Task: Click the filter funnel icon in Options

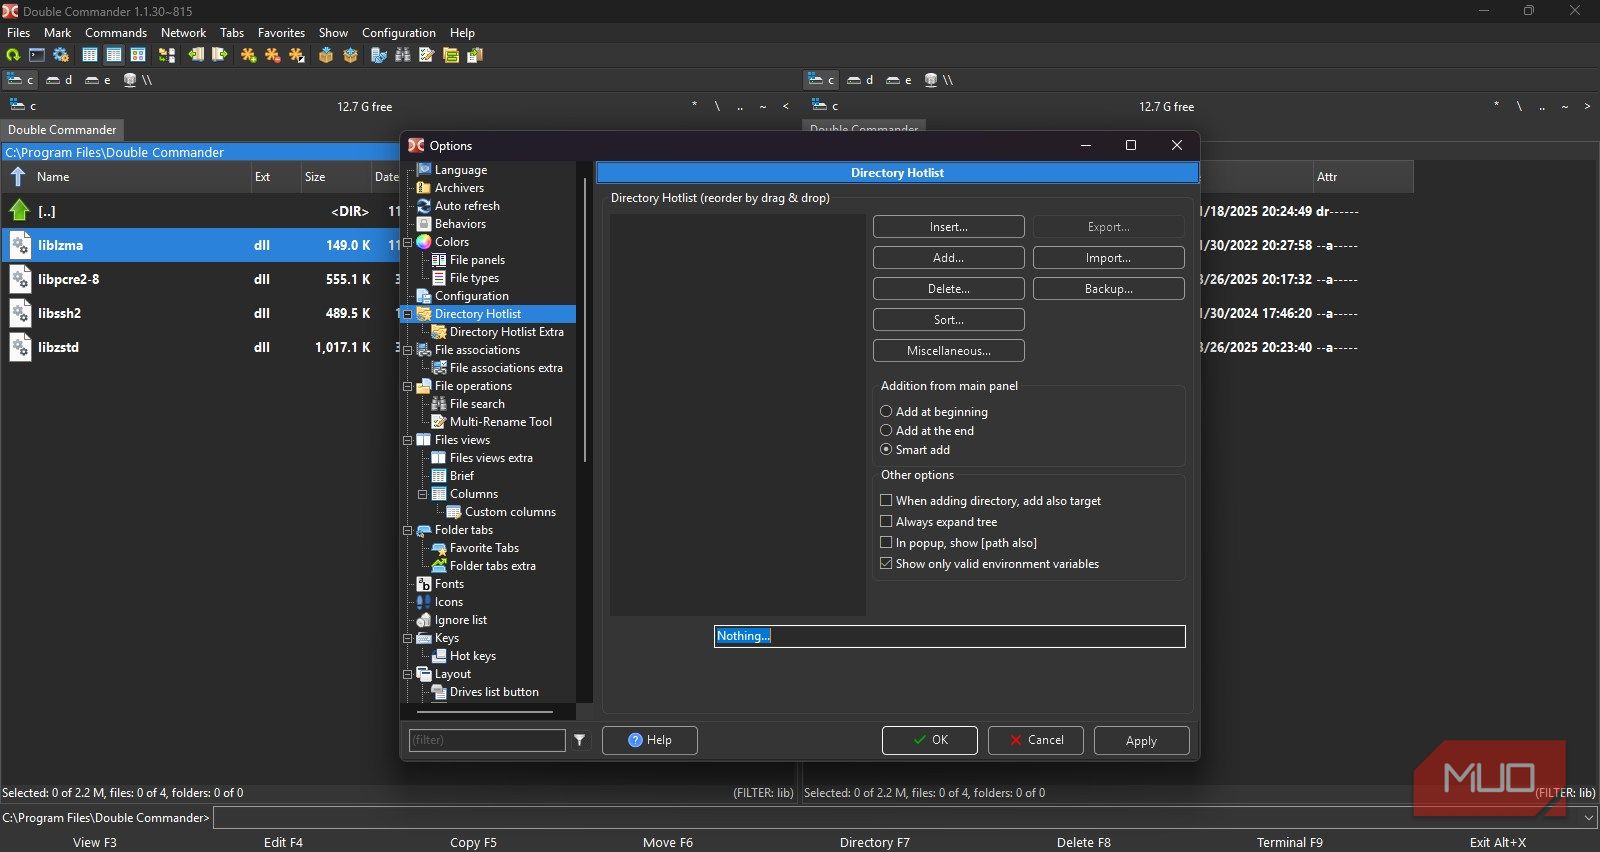Action: point(580,740)
